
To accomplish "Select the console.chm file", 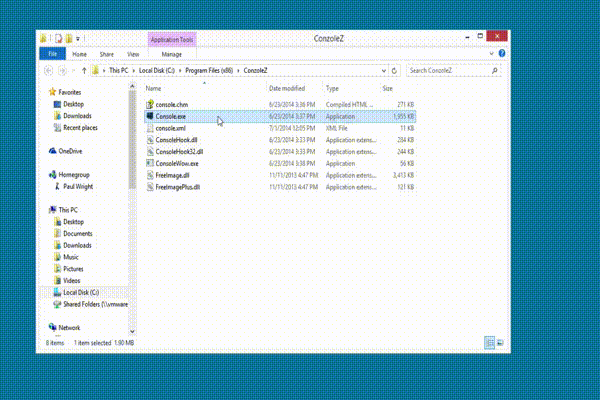I will coord(280,104).
